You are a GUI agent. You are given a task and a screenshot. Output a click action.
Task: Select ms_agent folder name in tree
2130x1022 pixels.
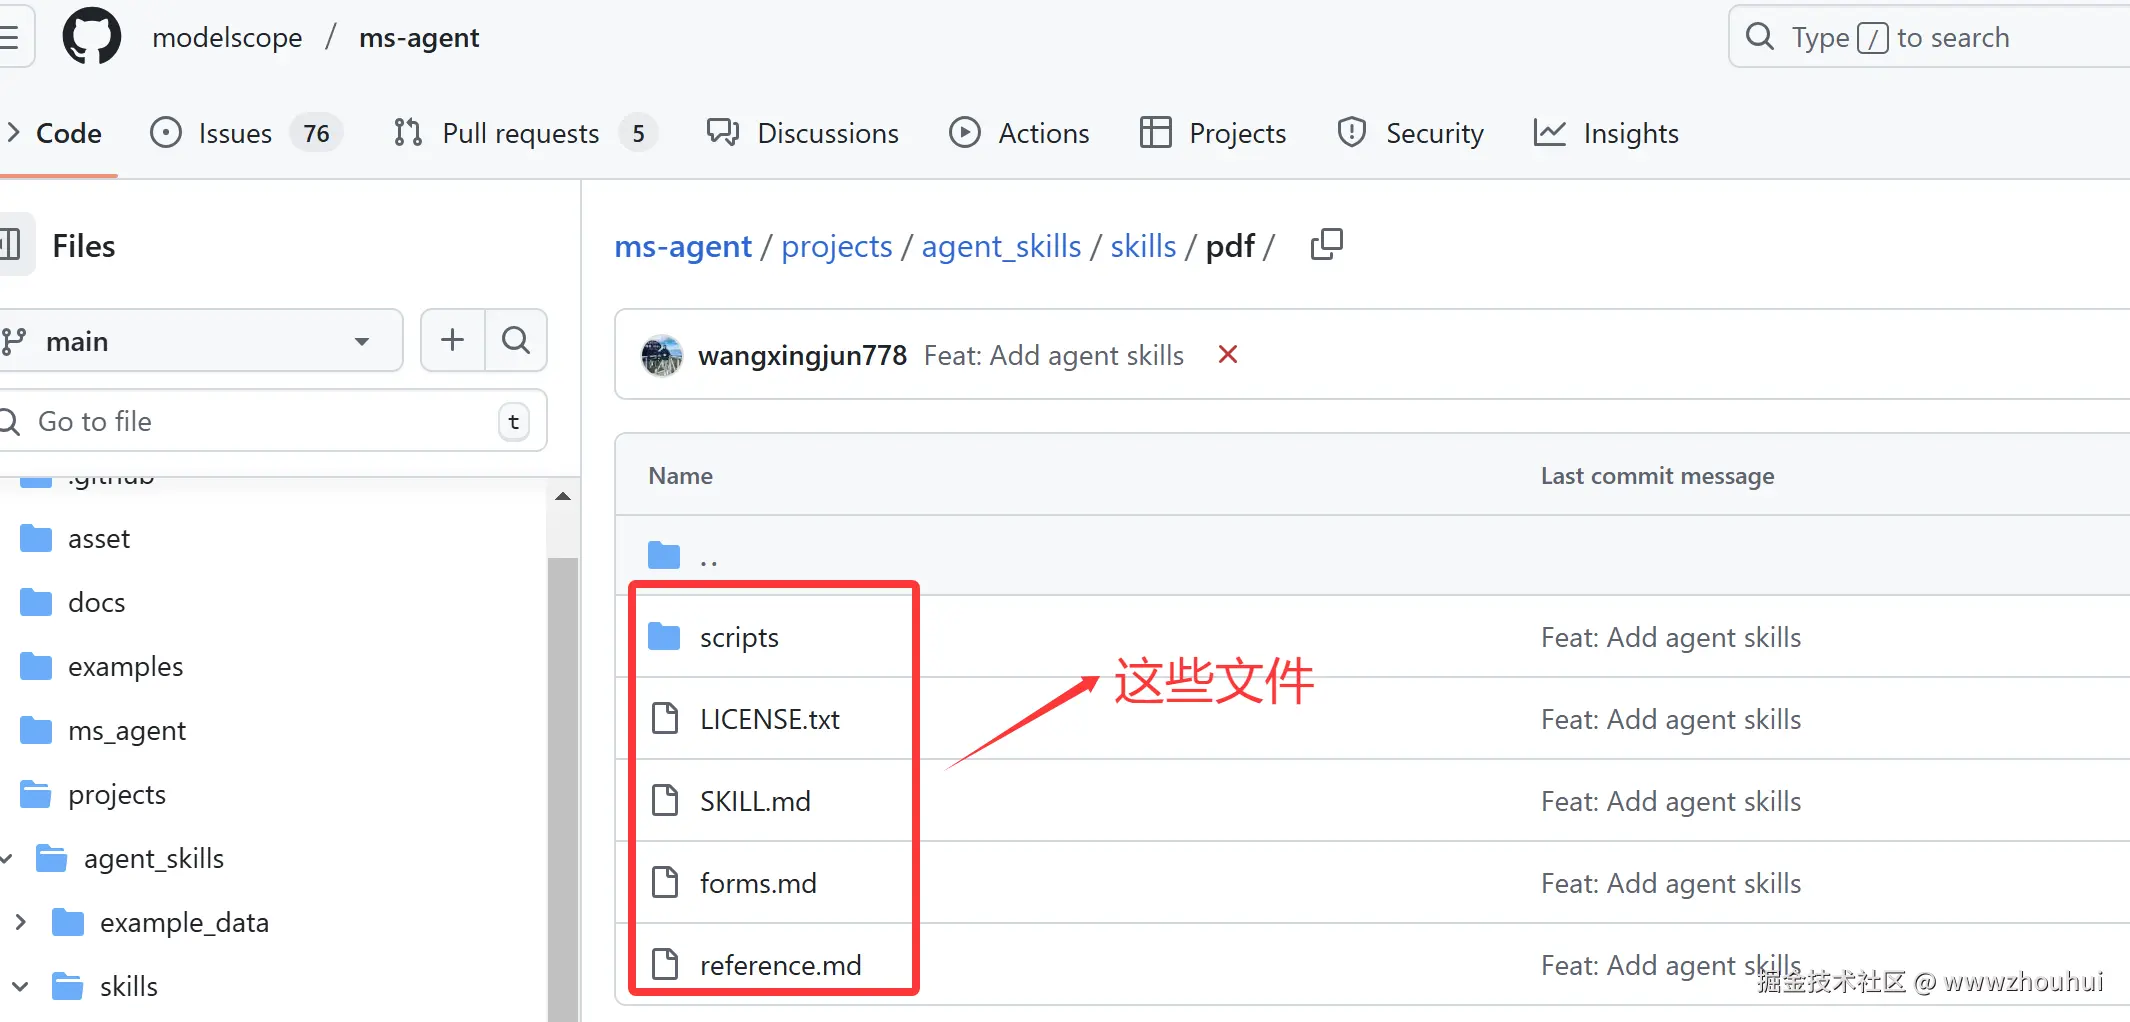[x=127, y=730]
